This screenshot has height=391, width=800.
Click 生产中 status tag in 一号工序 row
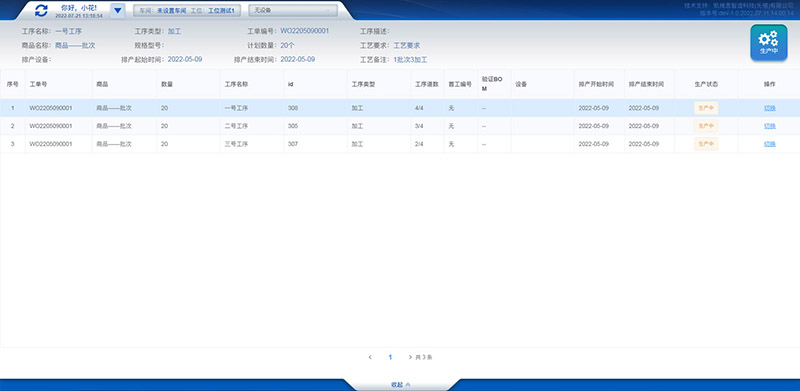pyautogui.click(x=706, y=108)
